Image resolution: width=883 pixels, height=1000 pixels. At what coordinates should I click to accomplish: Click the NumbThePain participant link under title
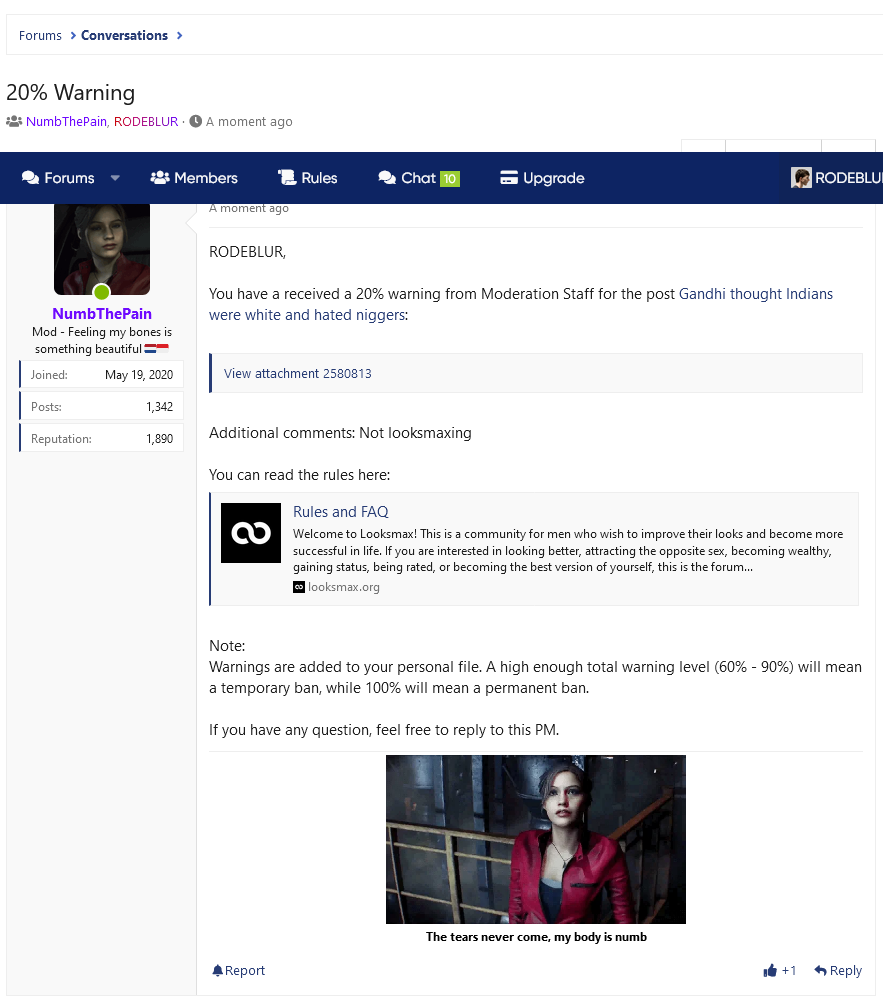(66, 121)
